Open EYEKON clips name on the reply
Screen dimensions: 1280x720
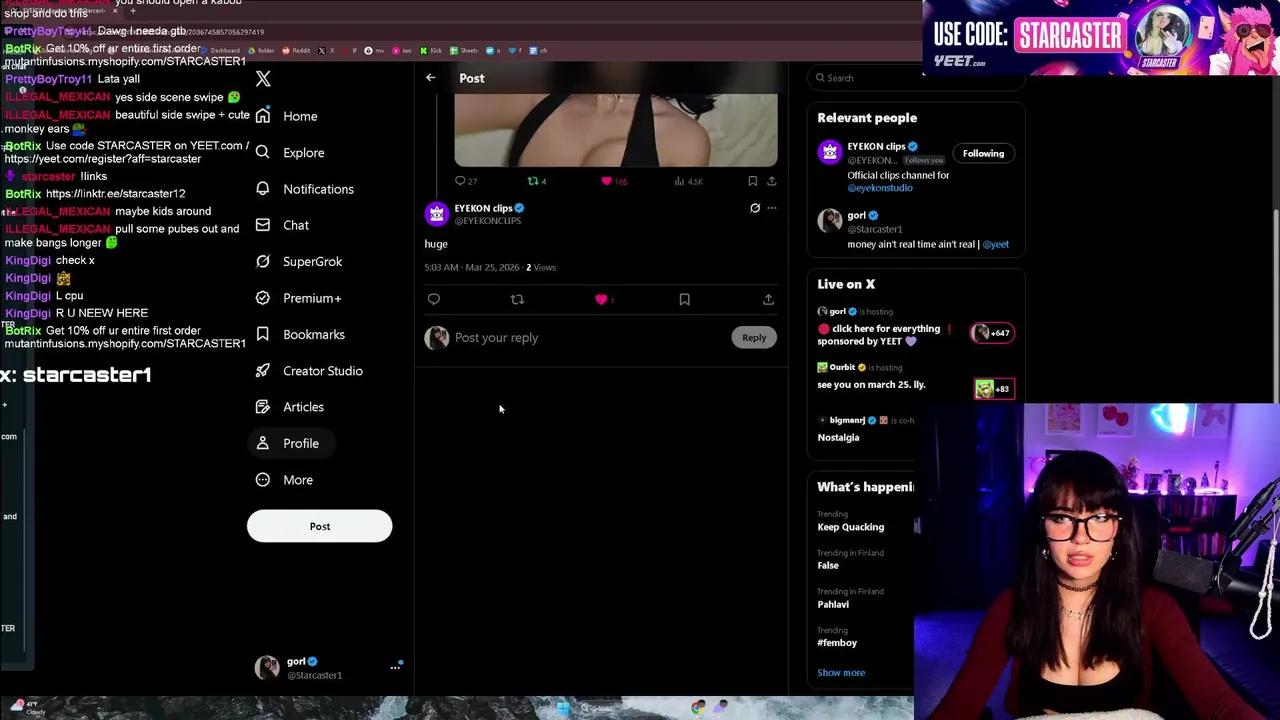[x=483, y=208]
